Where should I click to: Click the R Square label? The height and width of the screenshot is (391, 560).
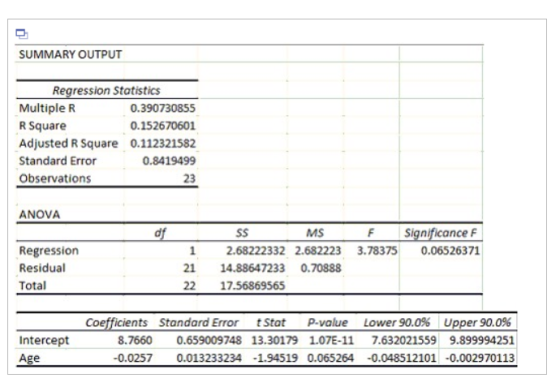click(x=42, y=126)
